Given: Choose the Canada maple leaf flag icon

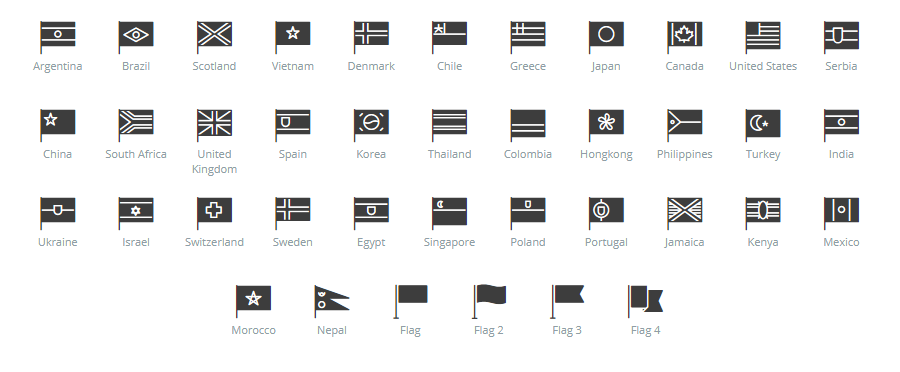Looking at the screenshot, I should point(684,37).
